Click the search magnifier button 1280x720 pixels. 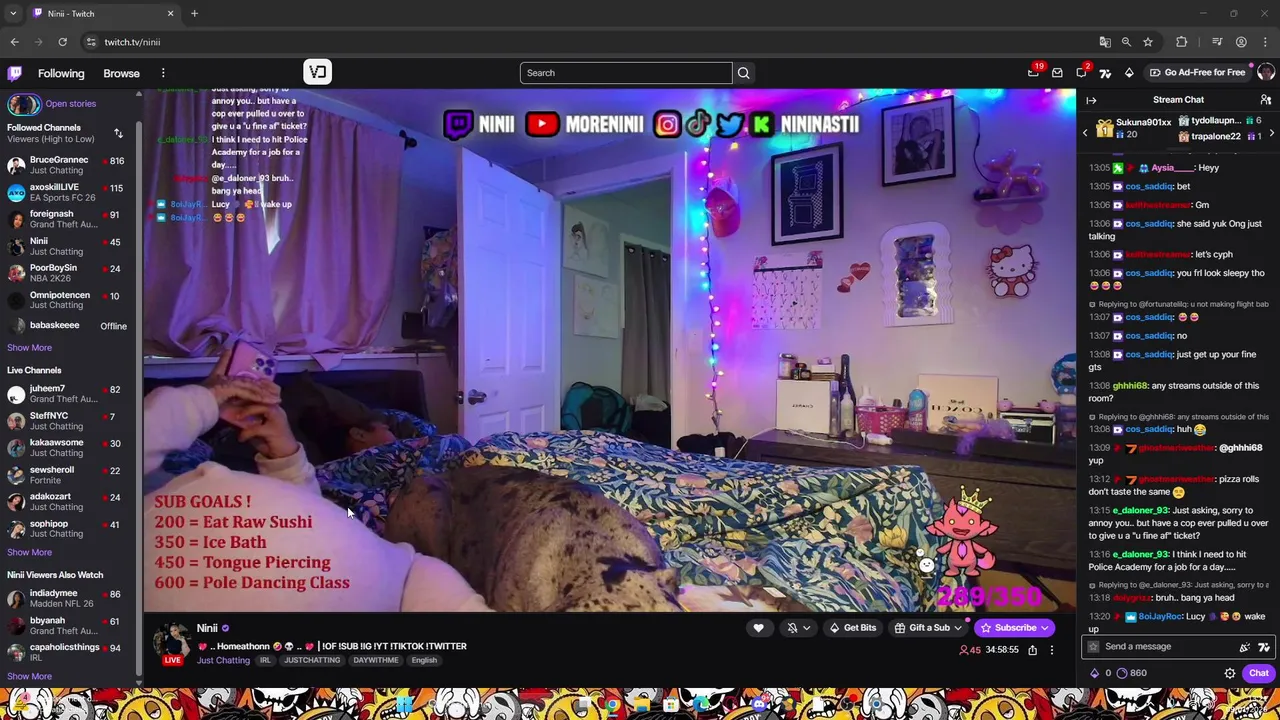[x=743, y=73]
